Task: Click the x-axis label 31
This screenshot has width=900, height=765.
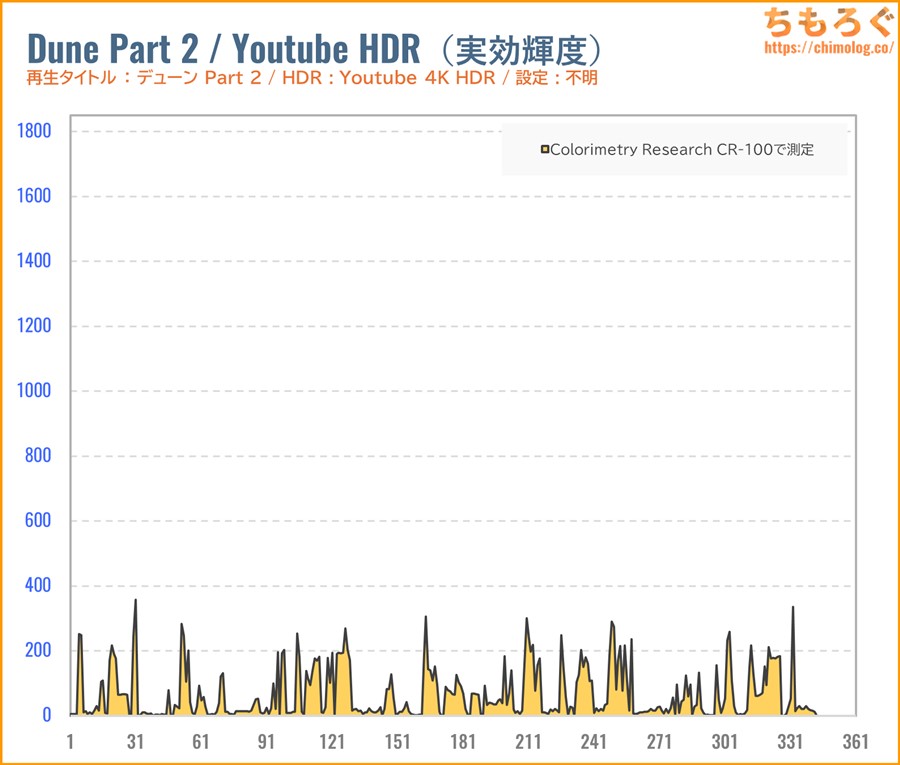Action: click(x=135, y=741)
